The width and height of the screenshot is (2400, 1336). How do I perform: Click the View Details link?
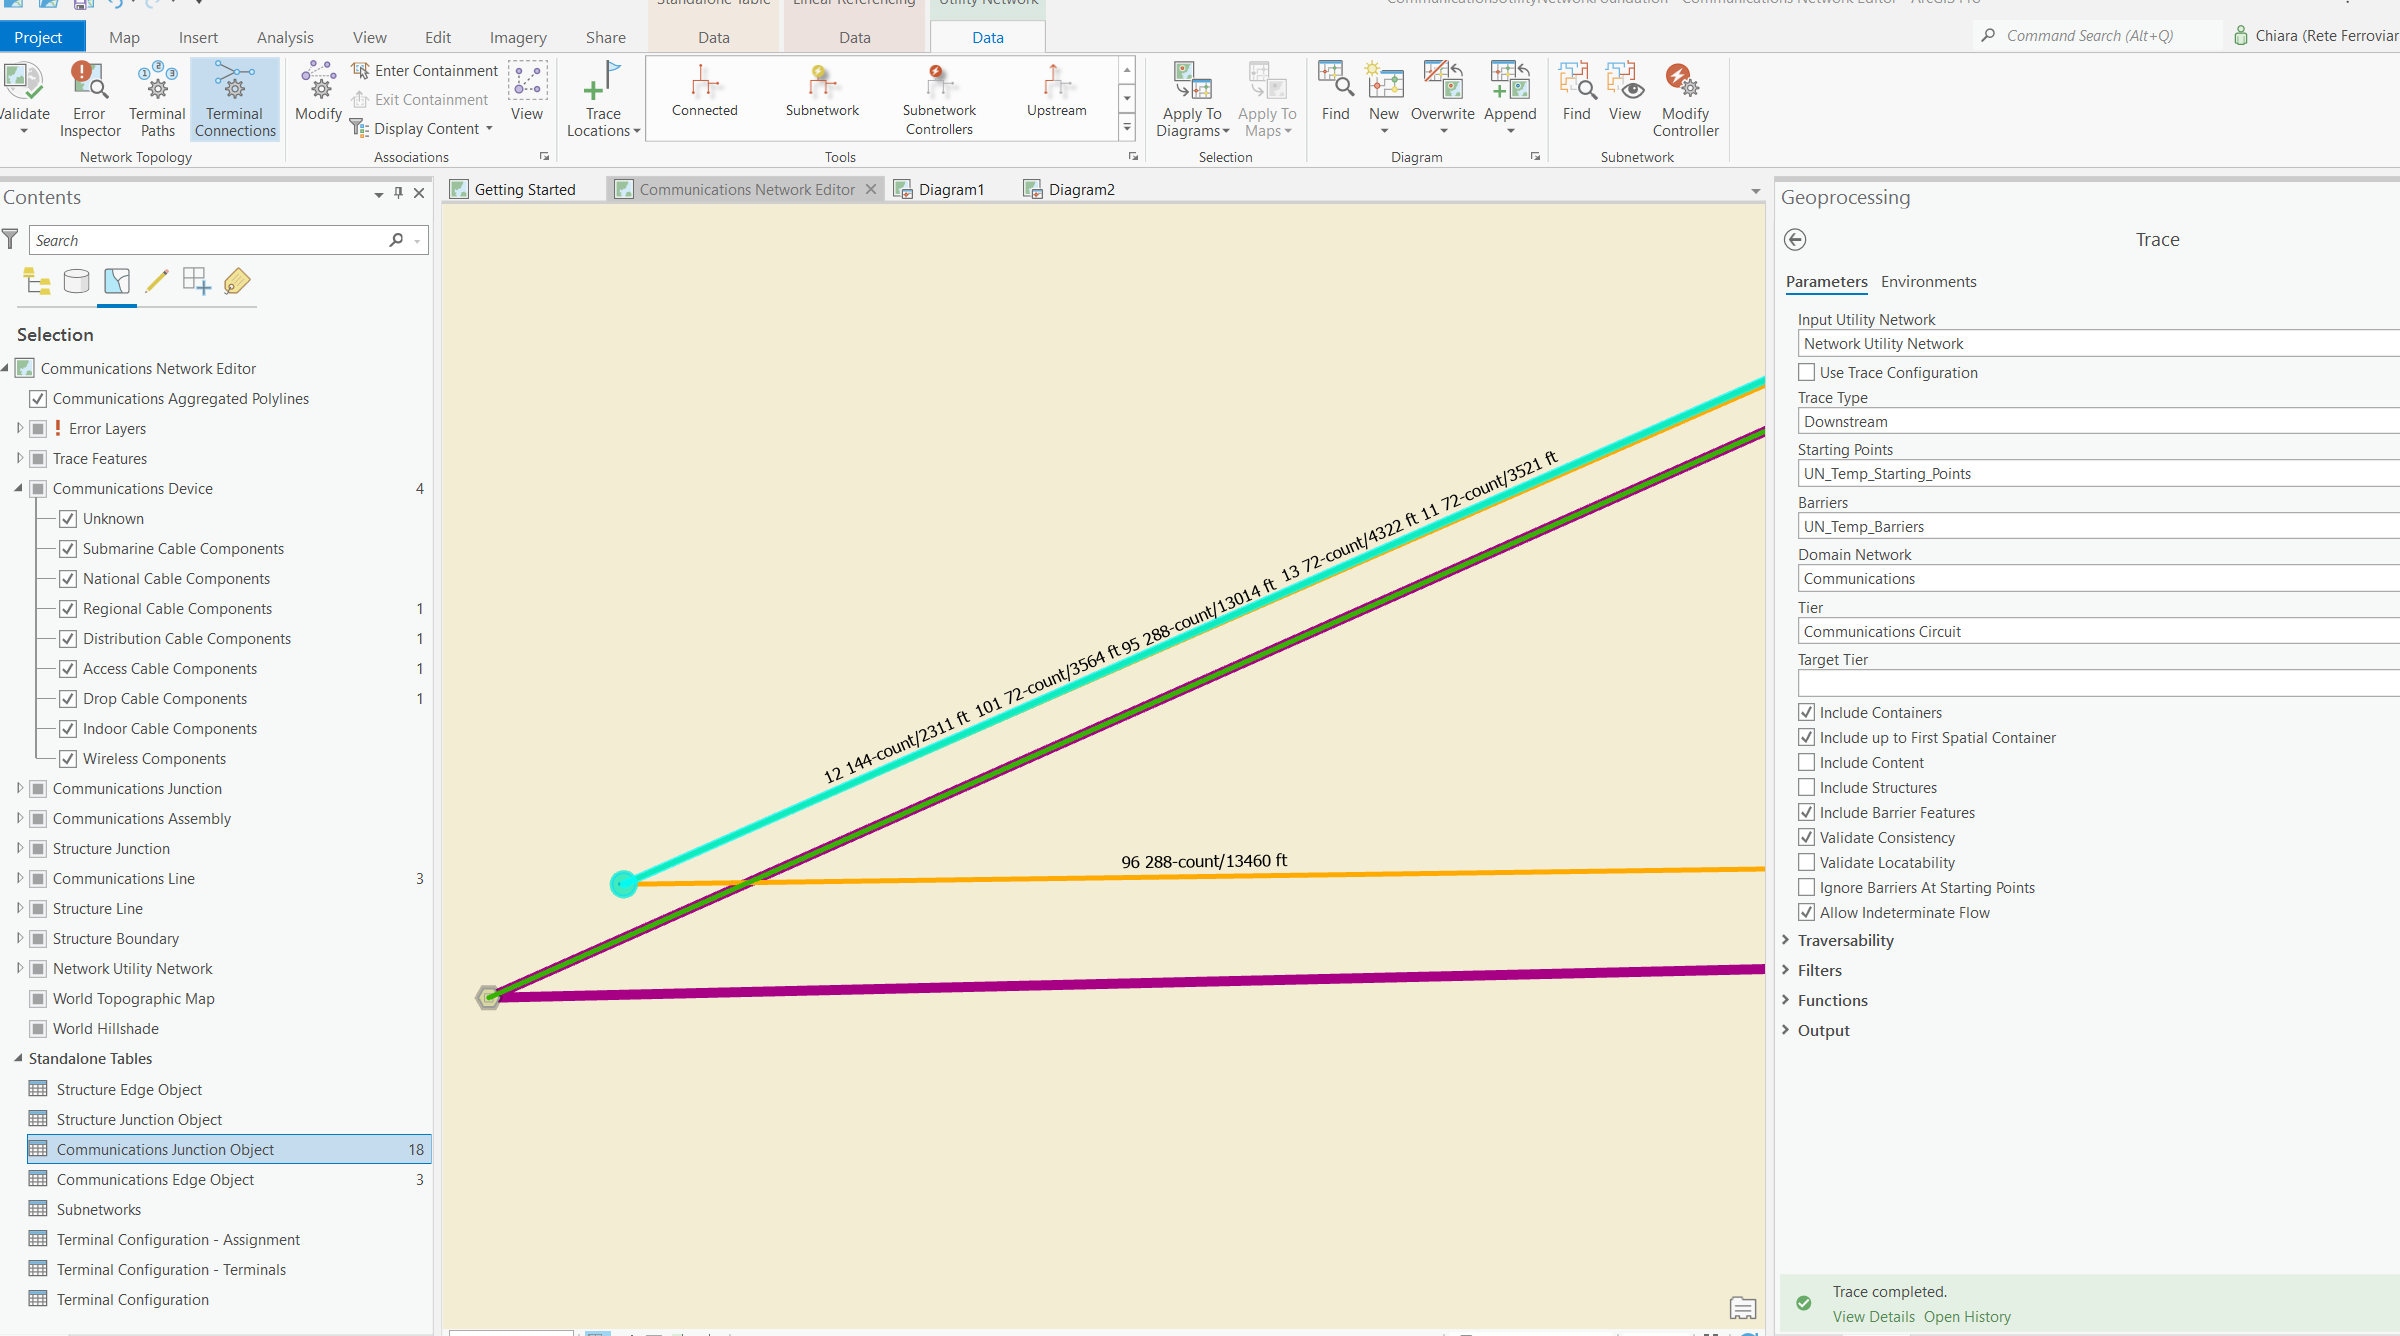[x=1873, y=1317]
